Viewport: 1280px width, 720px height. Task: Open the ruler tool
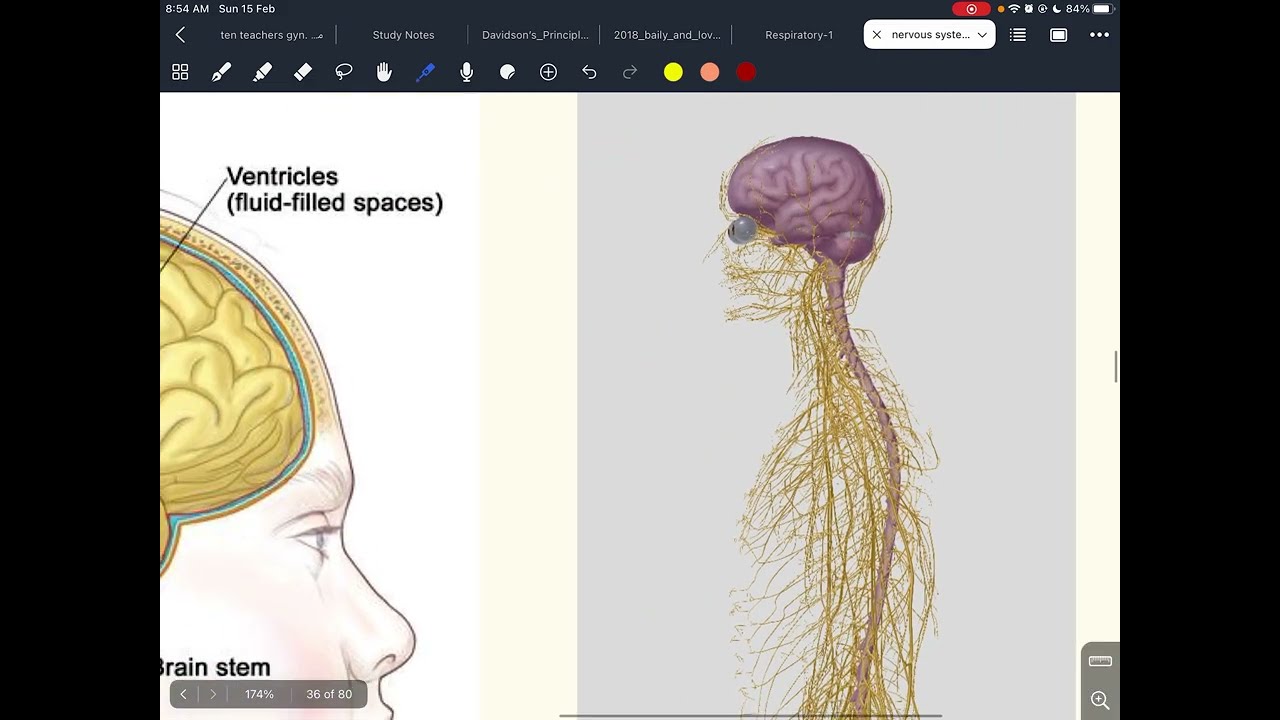[x=1100, y=662]
